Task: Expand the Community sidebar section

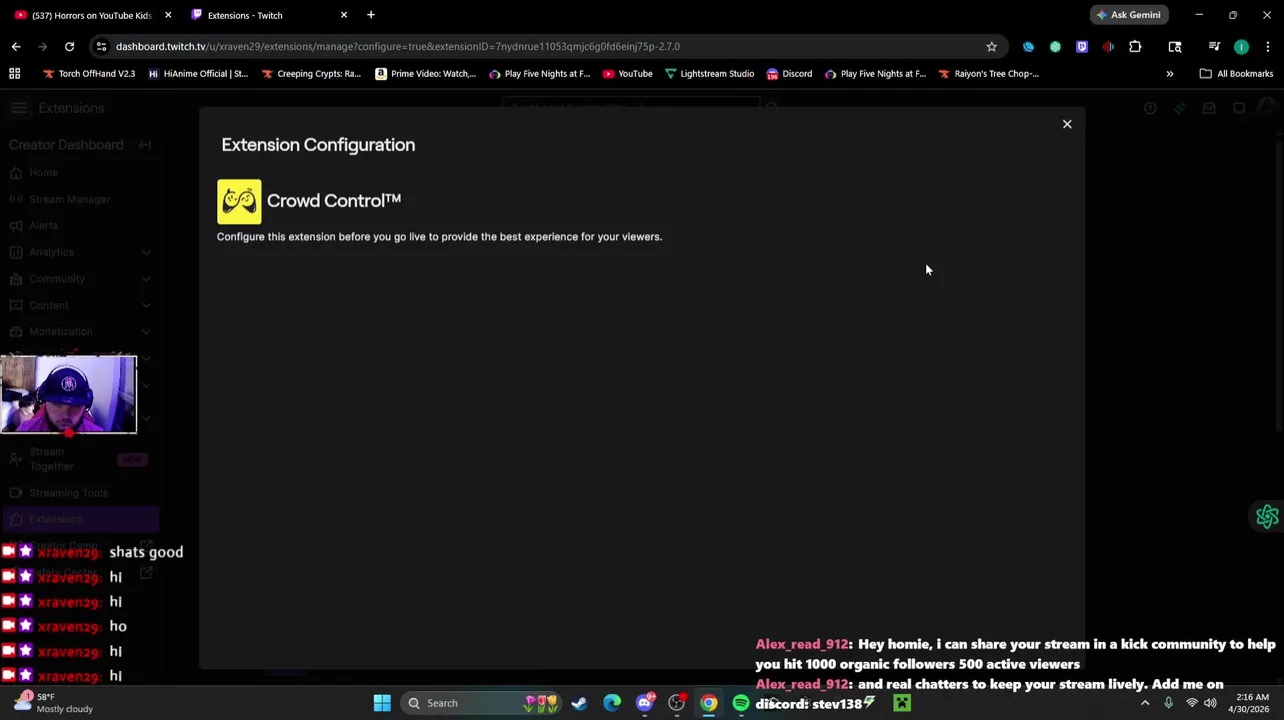Action: pyautogui.click(x=80, y=278)
